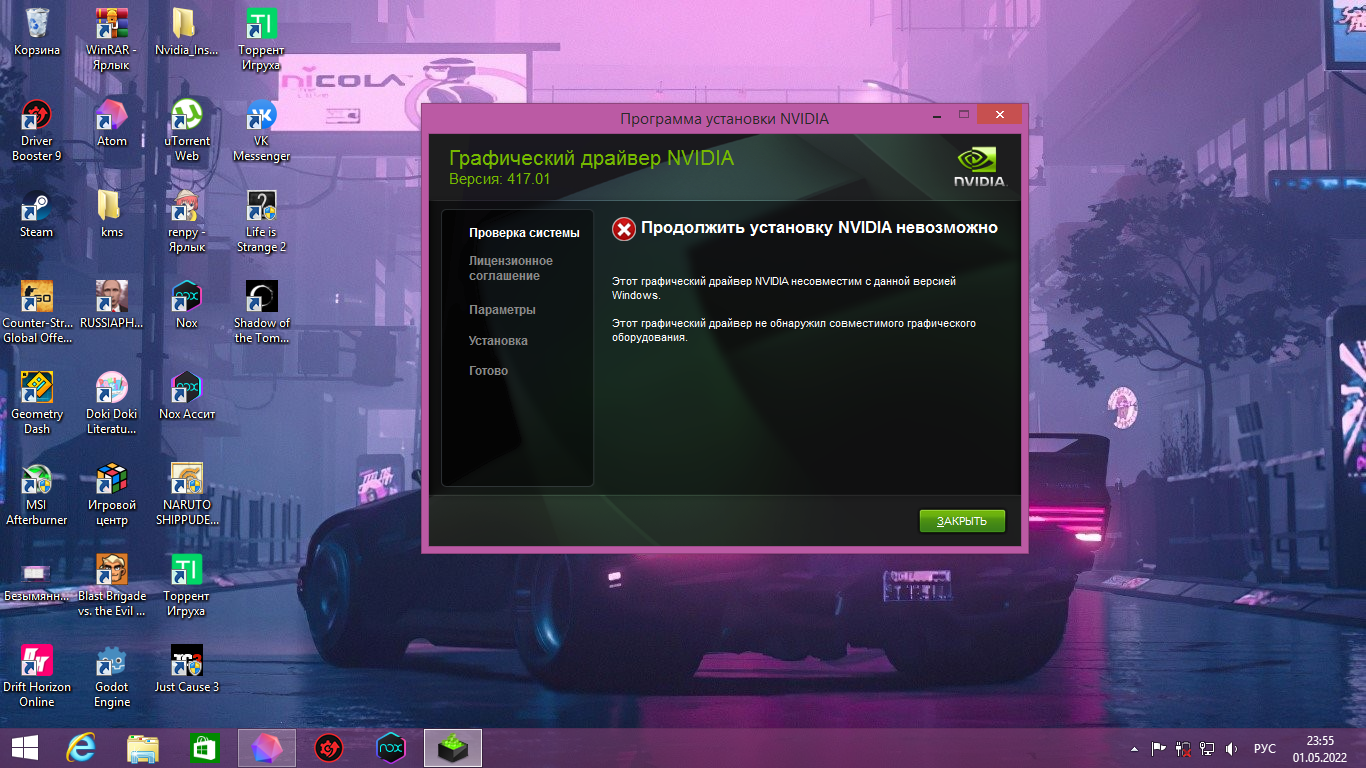
Task: Select the kms folder on the desktop
Action: click(x=112, y=214)
